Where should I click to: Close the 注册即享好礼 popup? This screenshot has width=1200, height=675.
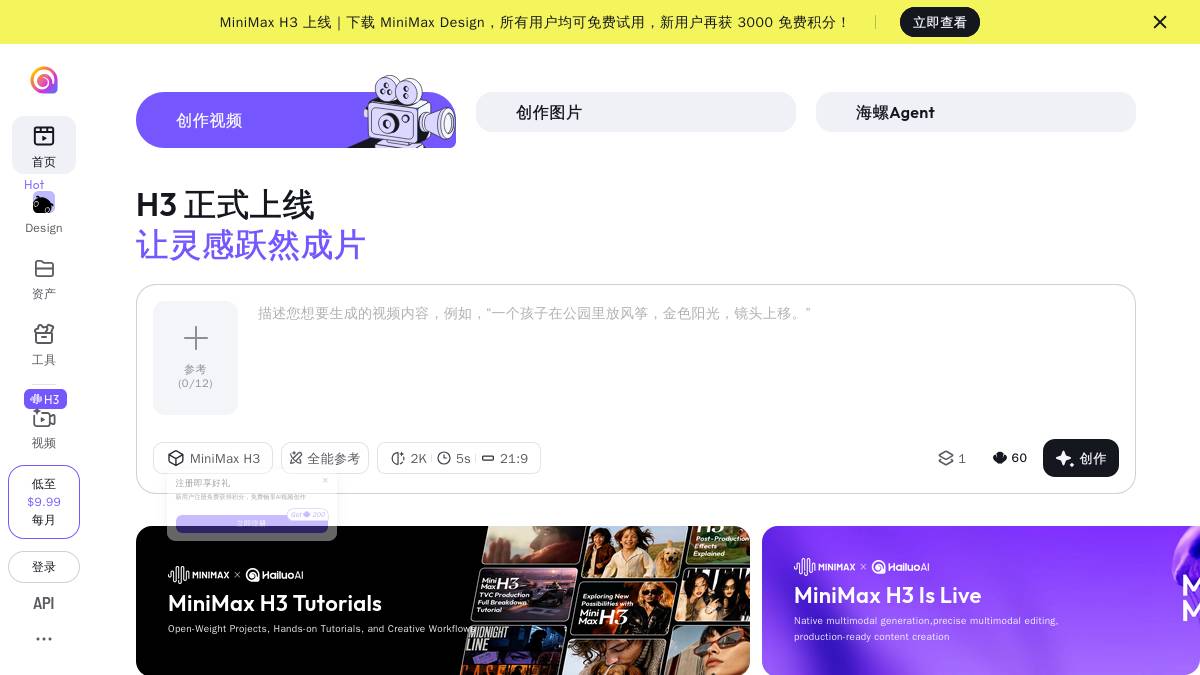pos(325,480)
